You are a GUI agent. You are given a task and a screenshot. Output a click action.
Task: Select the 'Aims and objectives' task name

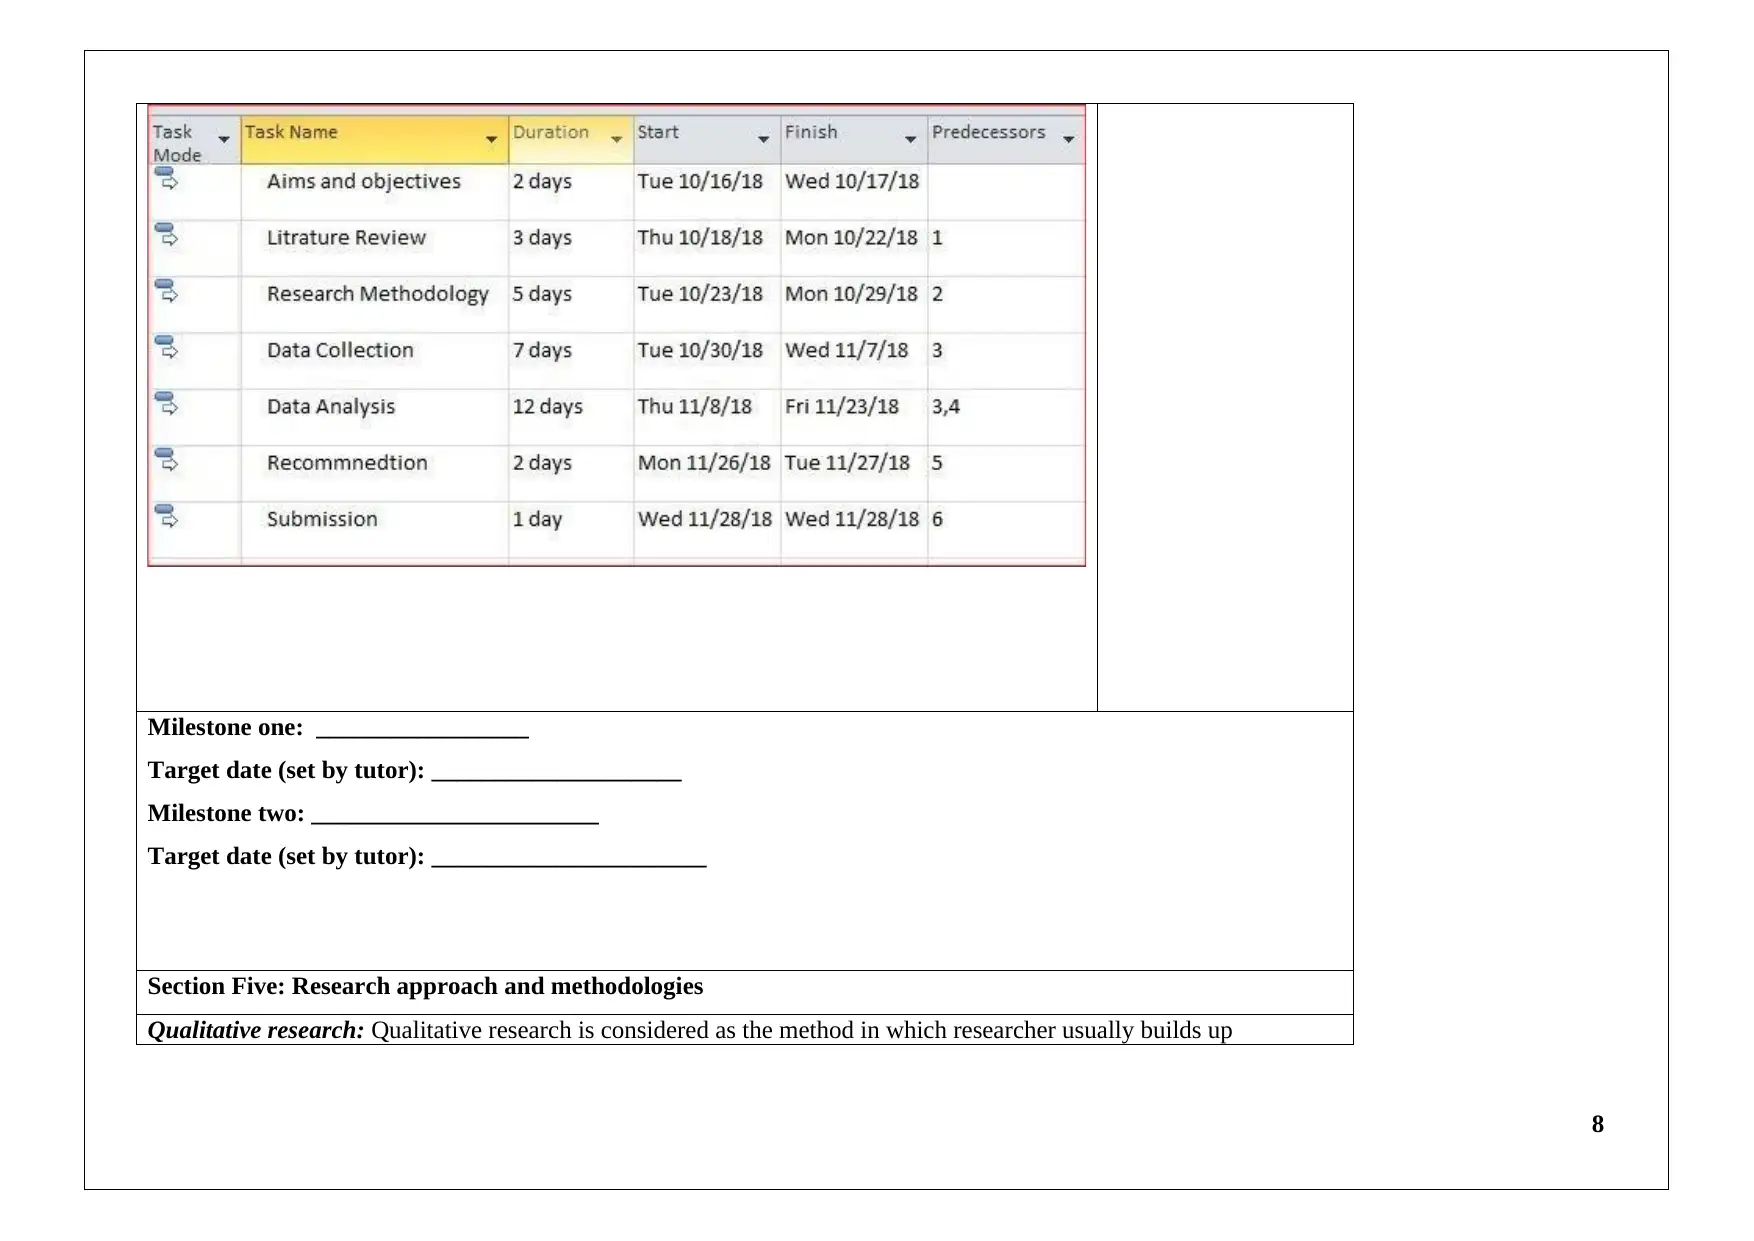click(364, 181)
